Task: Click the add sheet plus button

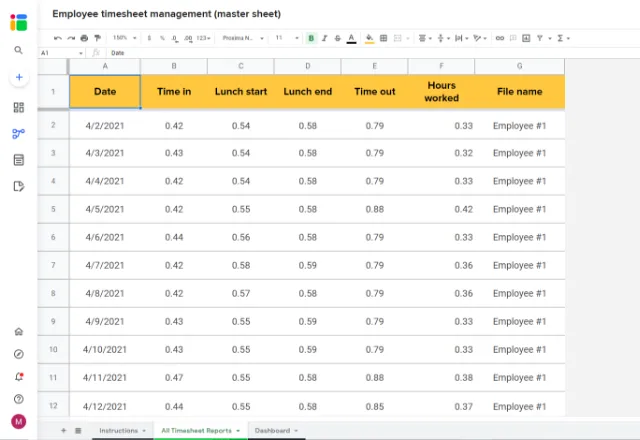Action: pyautogui.click(x=63, y=430)
